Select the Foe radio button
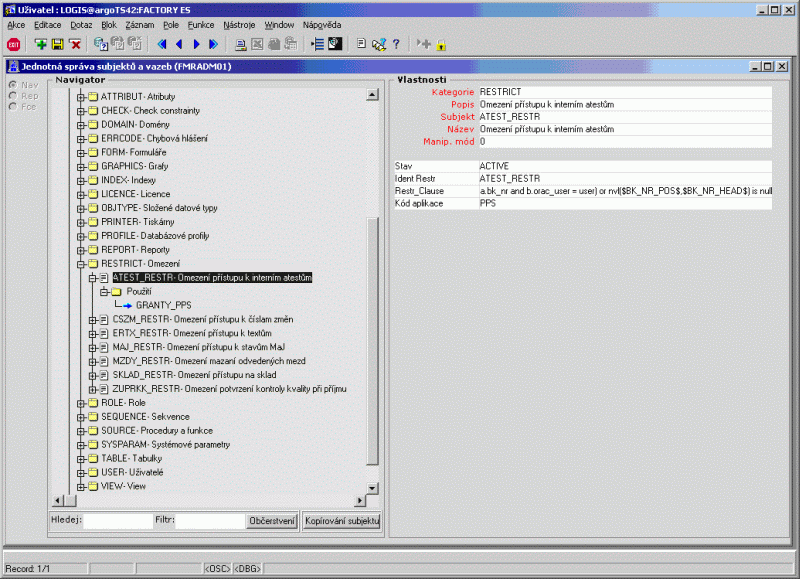Viewport: 800px width, 579px height. [13, 106]
